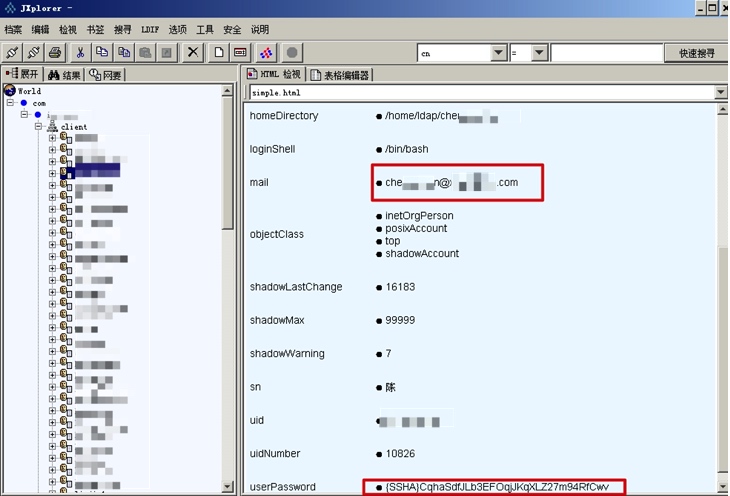Viewport: 730px width, 496px height.
Task: Click the disconnect toolbar icon
Action: coord(34,52)
